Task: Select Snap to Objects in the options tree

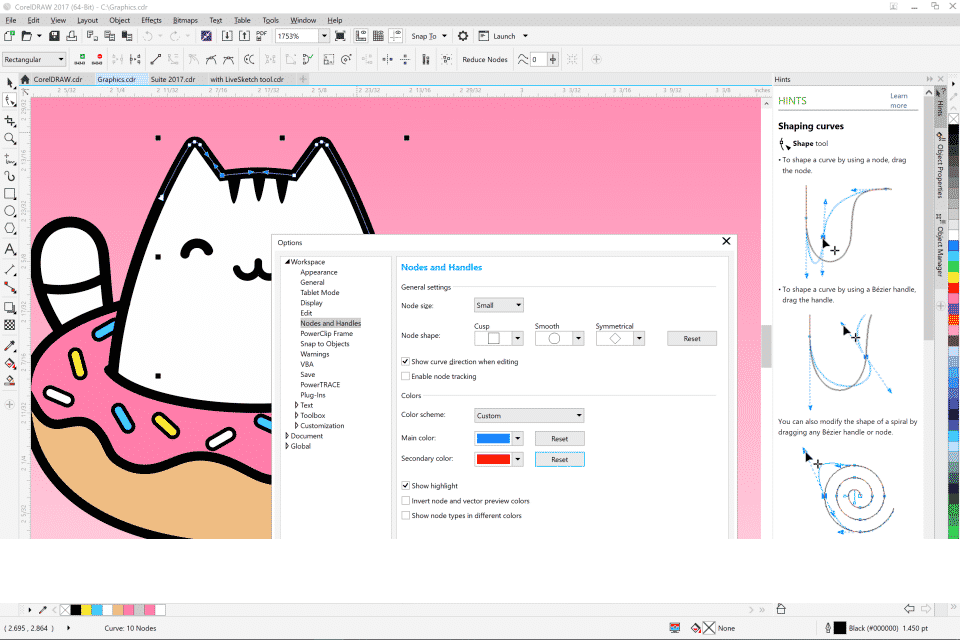Action: pyautogui.click(x=324, y=344)
